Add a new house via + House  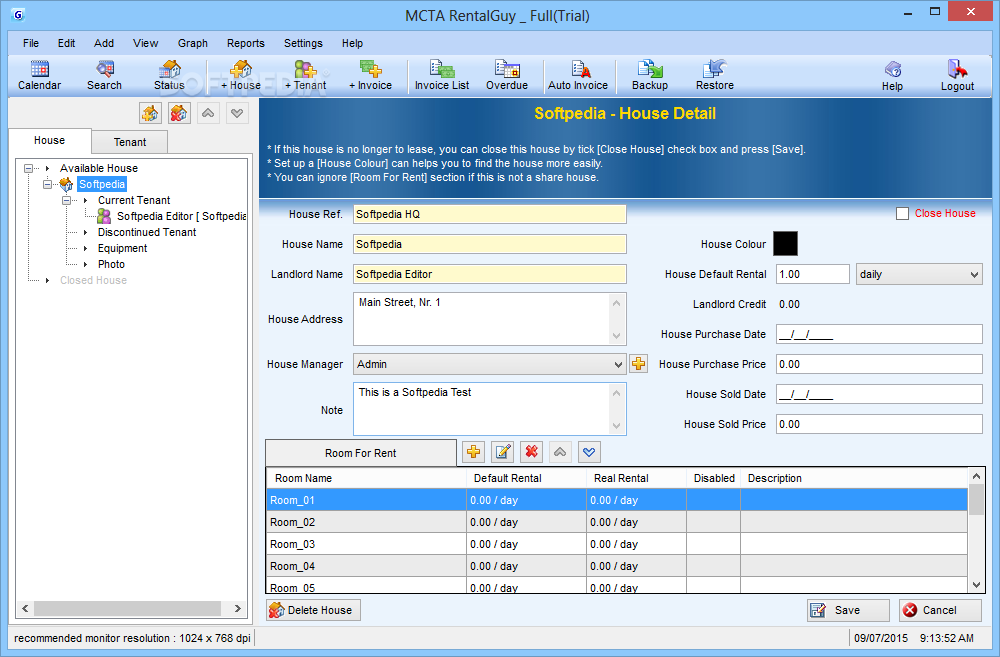pos(241,75)
